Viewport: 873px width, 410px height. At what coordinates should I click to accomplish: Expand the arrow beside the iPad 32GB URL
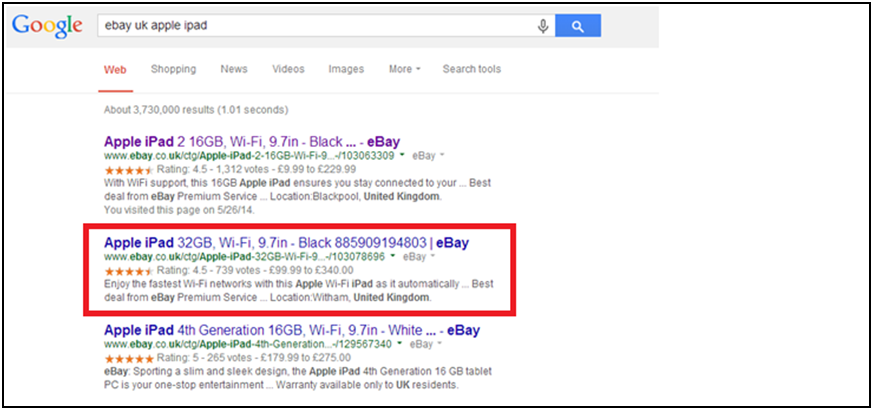pos(393,257)
